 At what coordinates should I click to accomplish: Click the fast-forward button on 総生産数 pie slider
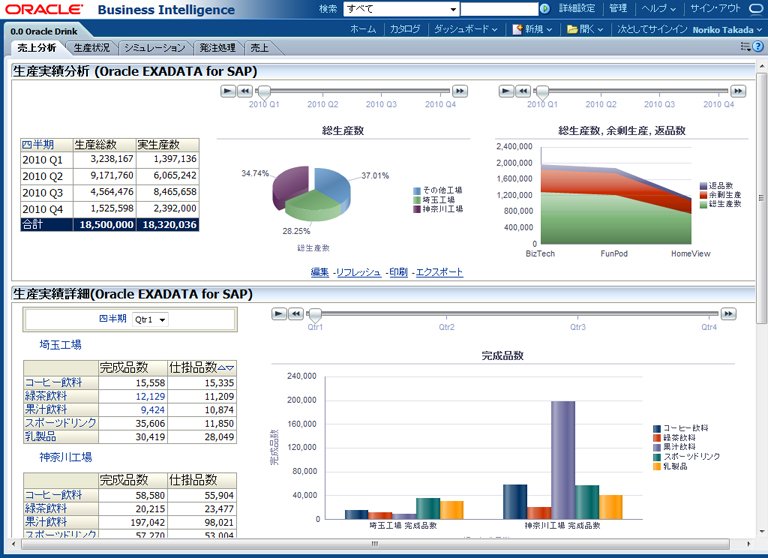point(459,91)
